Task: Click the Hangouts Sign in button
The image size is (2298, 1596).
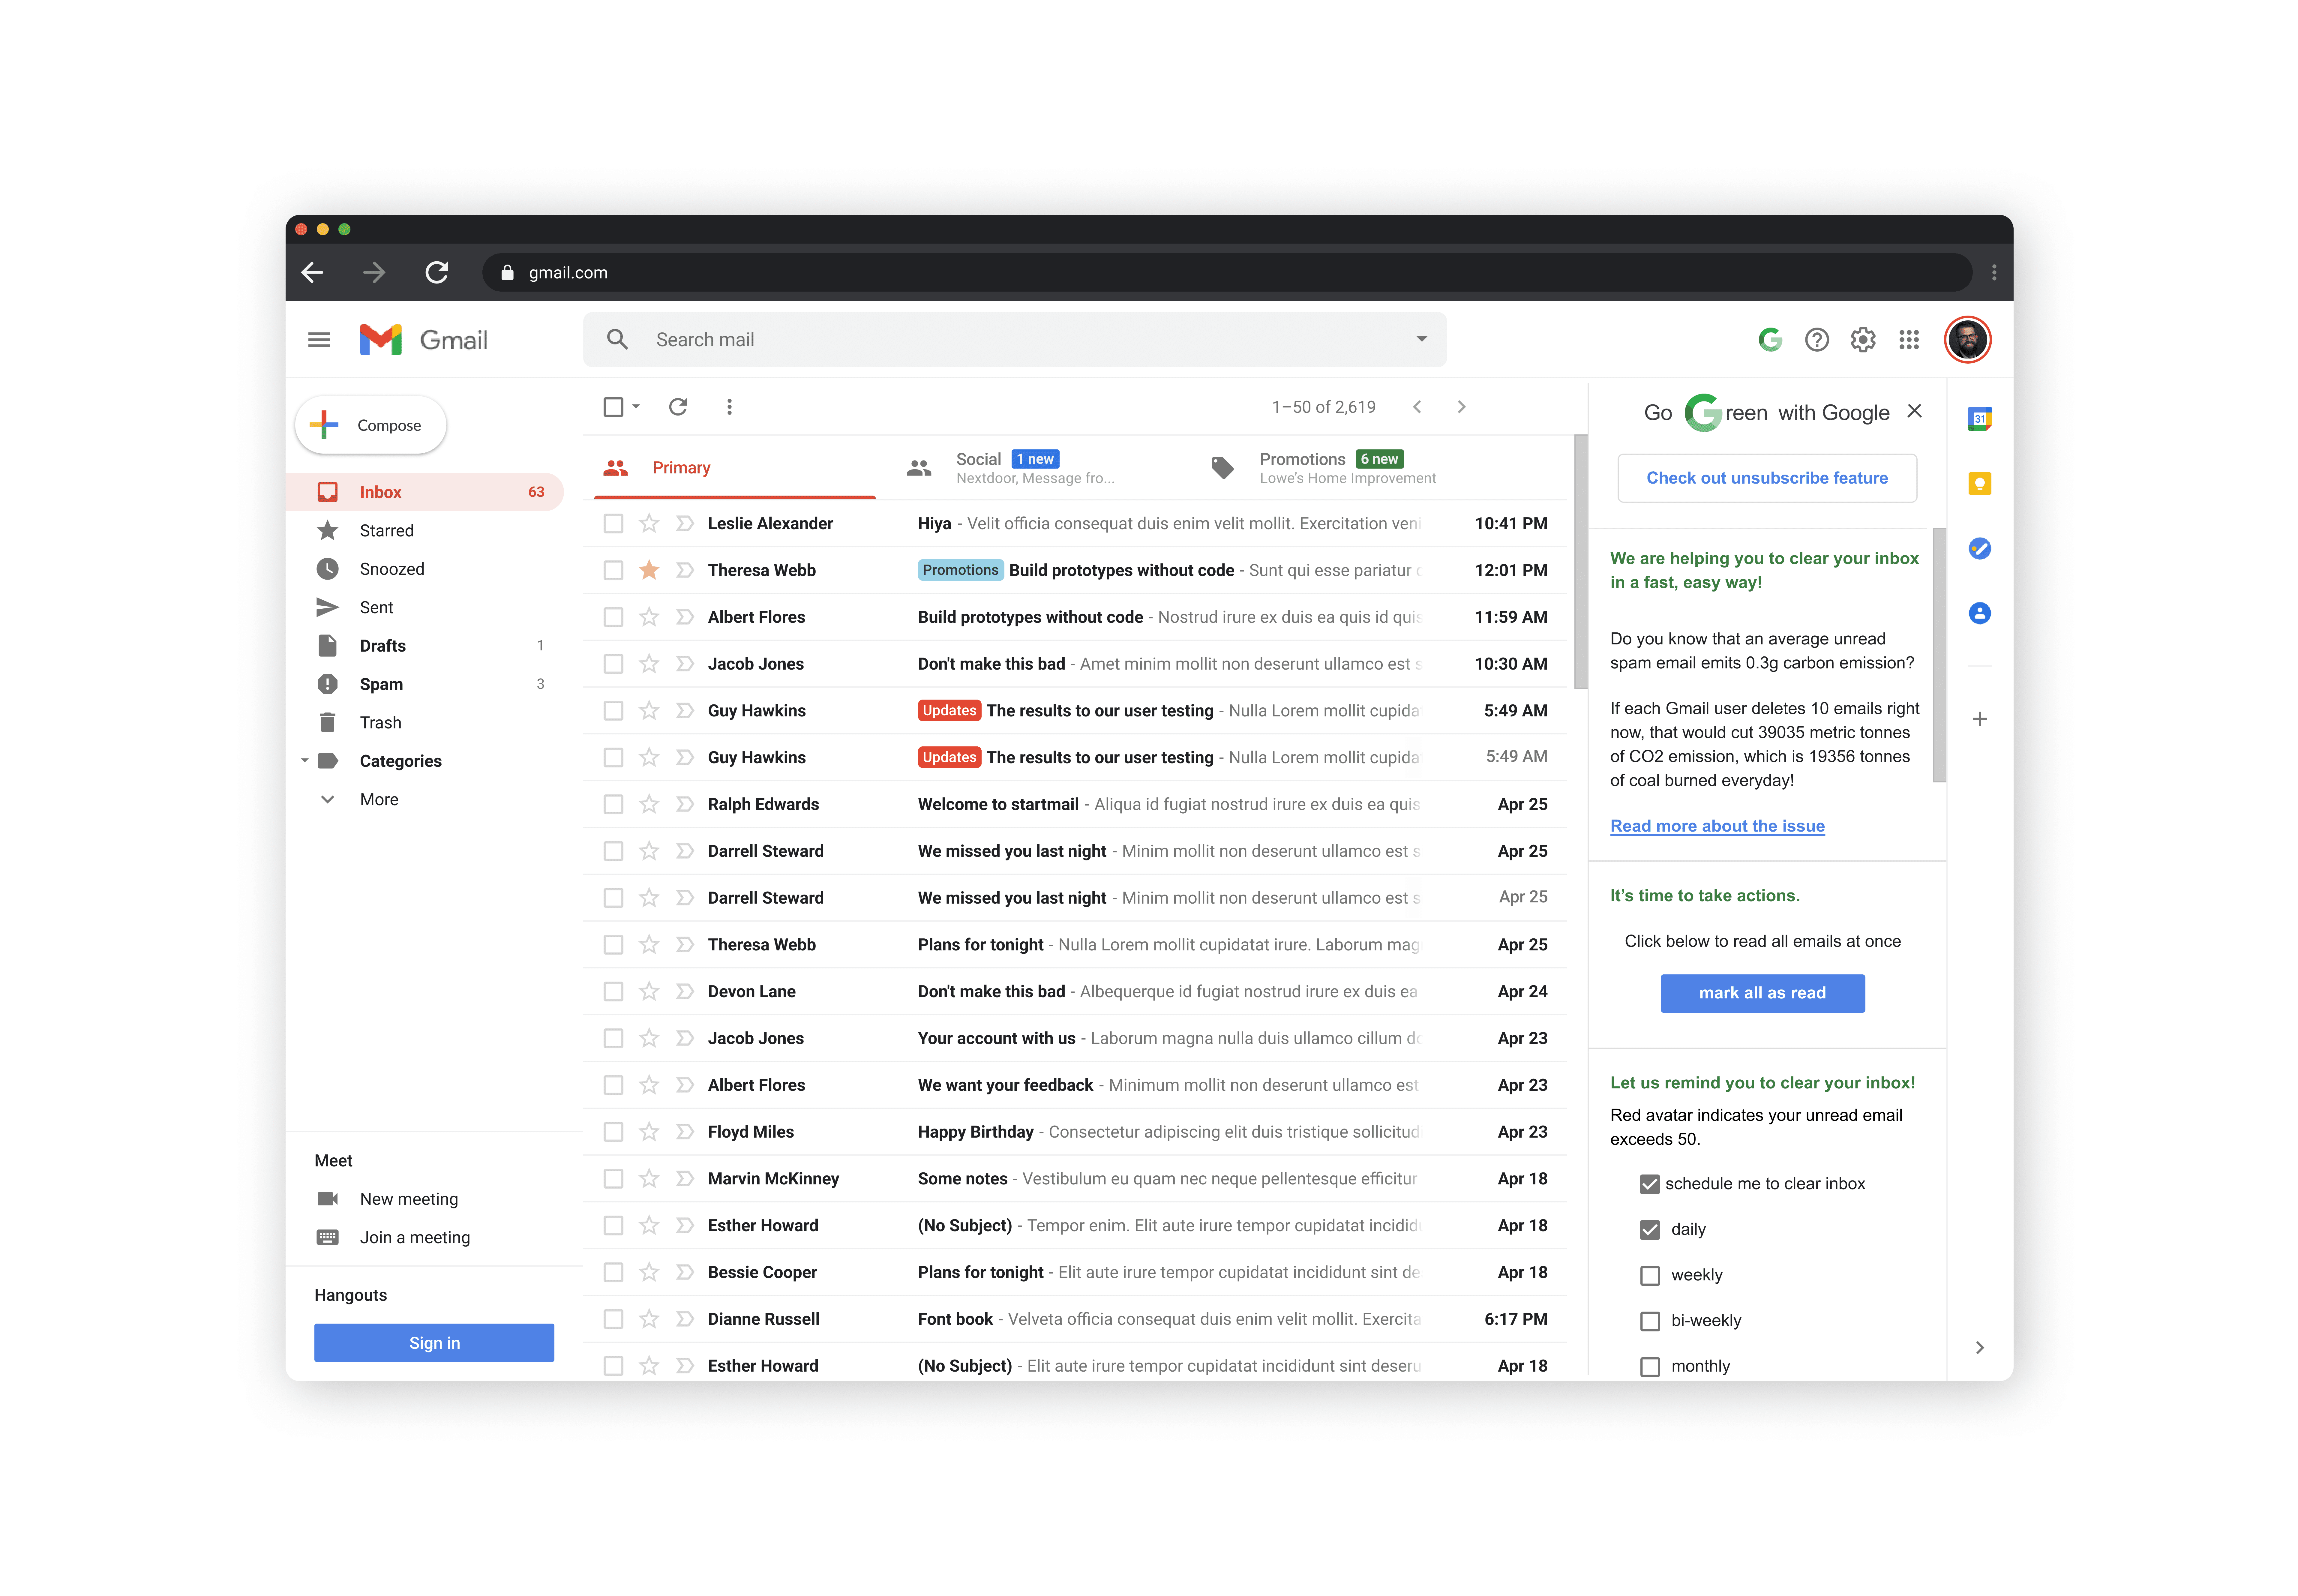Action: pyautogui.click(x=434, y=1343)
